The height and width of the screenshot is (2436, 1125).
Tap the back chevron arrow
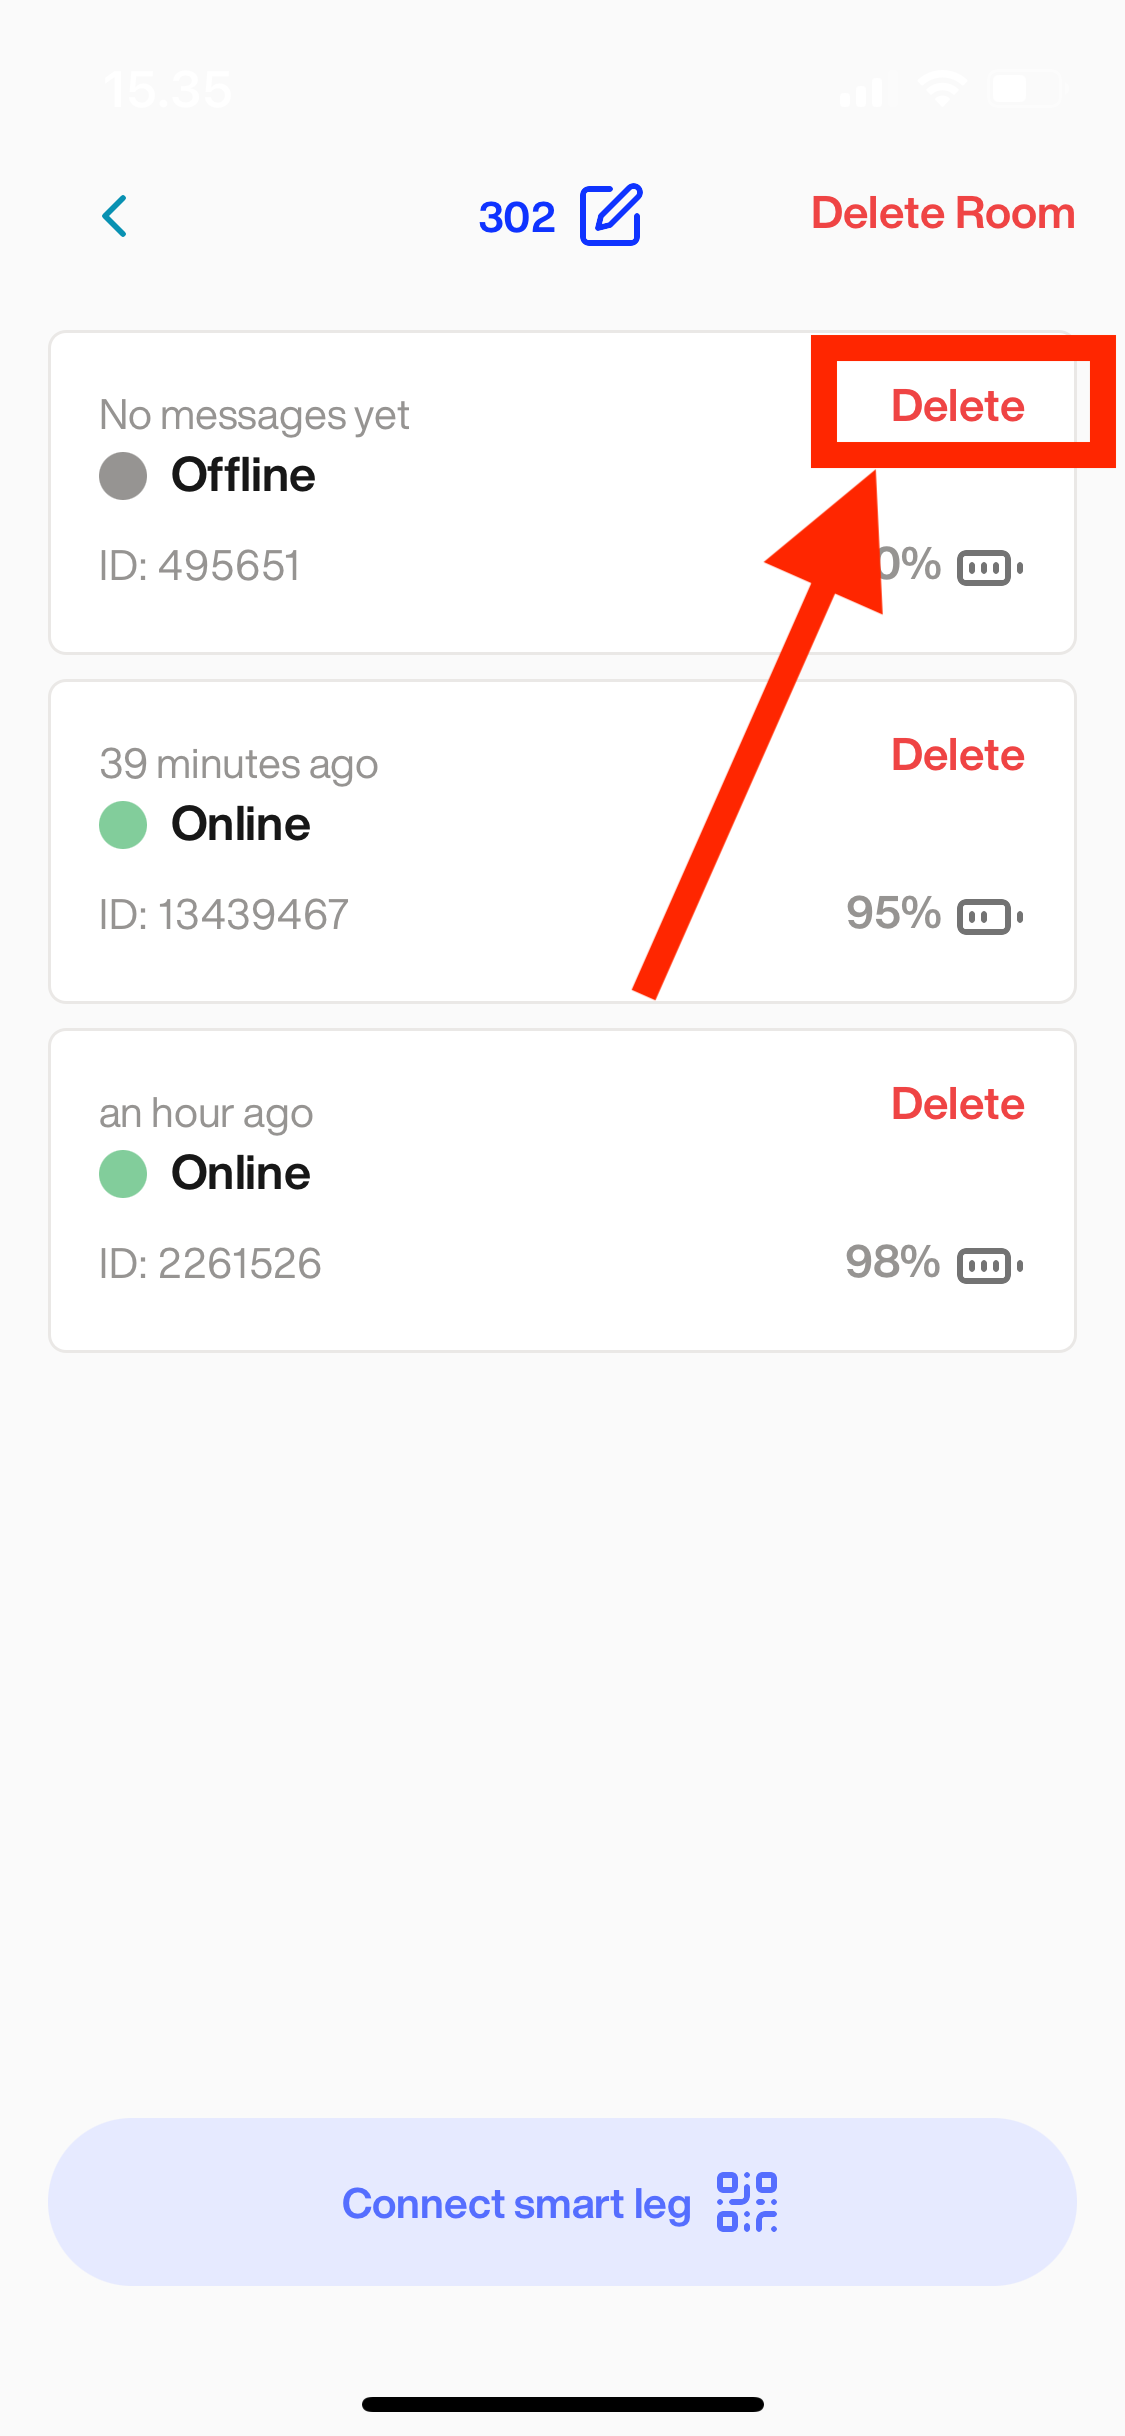pyautogui.click(x=115, y=216)
